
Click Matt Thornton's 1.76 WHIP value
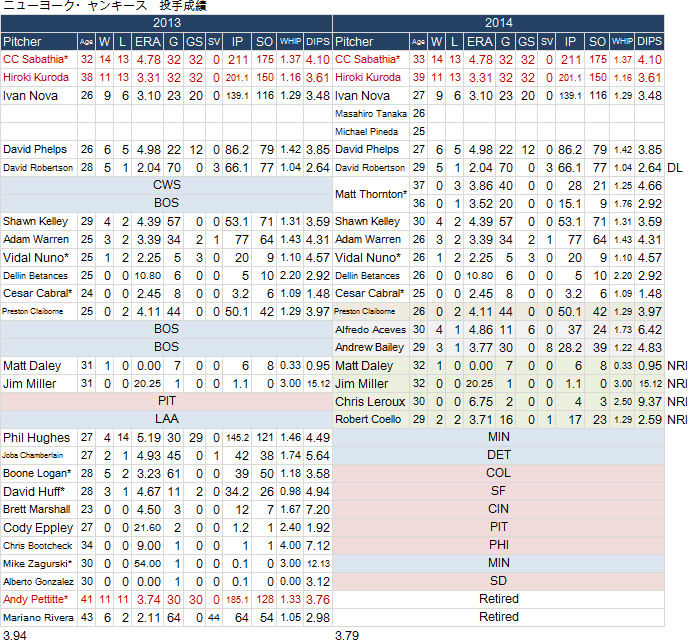coord(623,204)
